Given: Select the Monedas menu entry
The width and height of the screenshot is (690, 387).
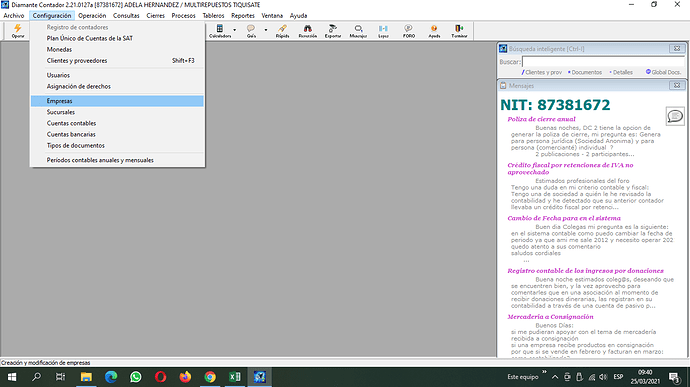Looking at the screenshot, I should tap(117, 49).
